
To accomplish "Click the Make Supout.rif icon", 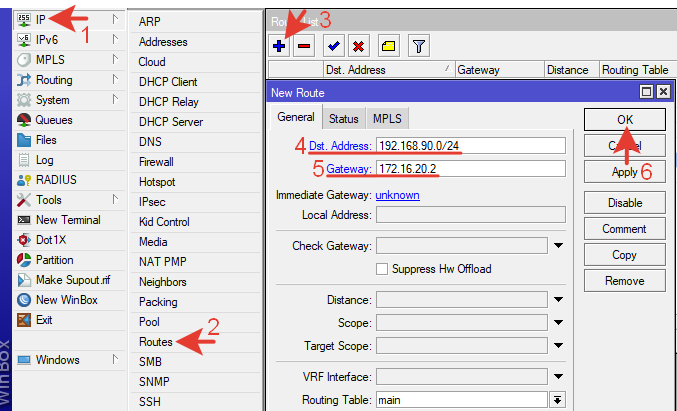I will [x=24, y=280].
